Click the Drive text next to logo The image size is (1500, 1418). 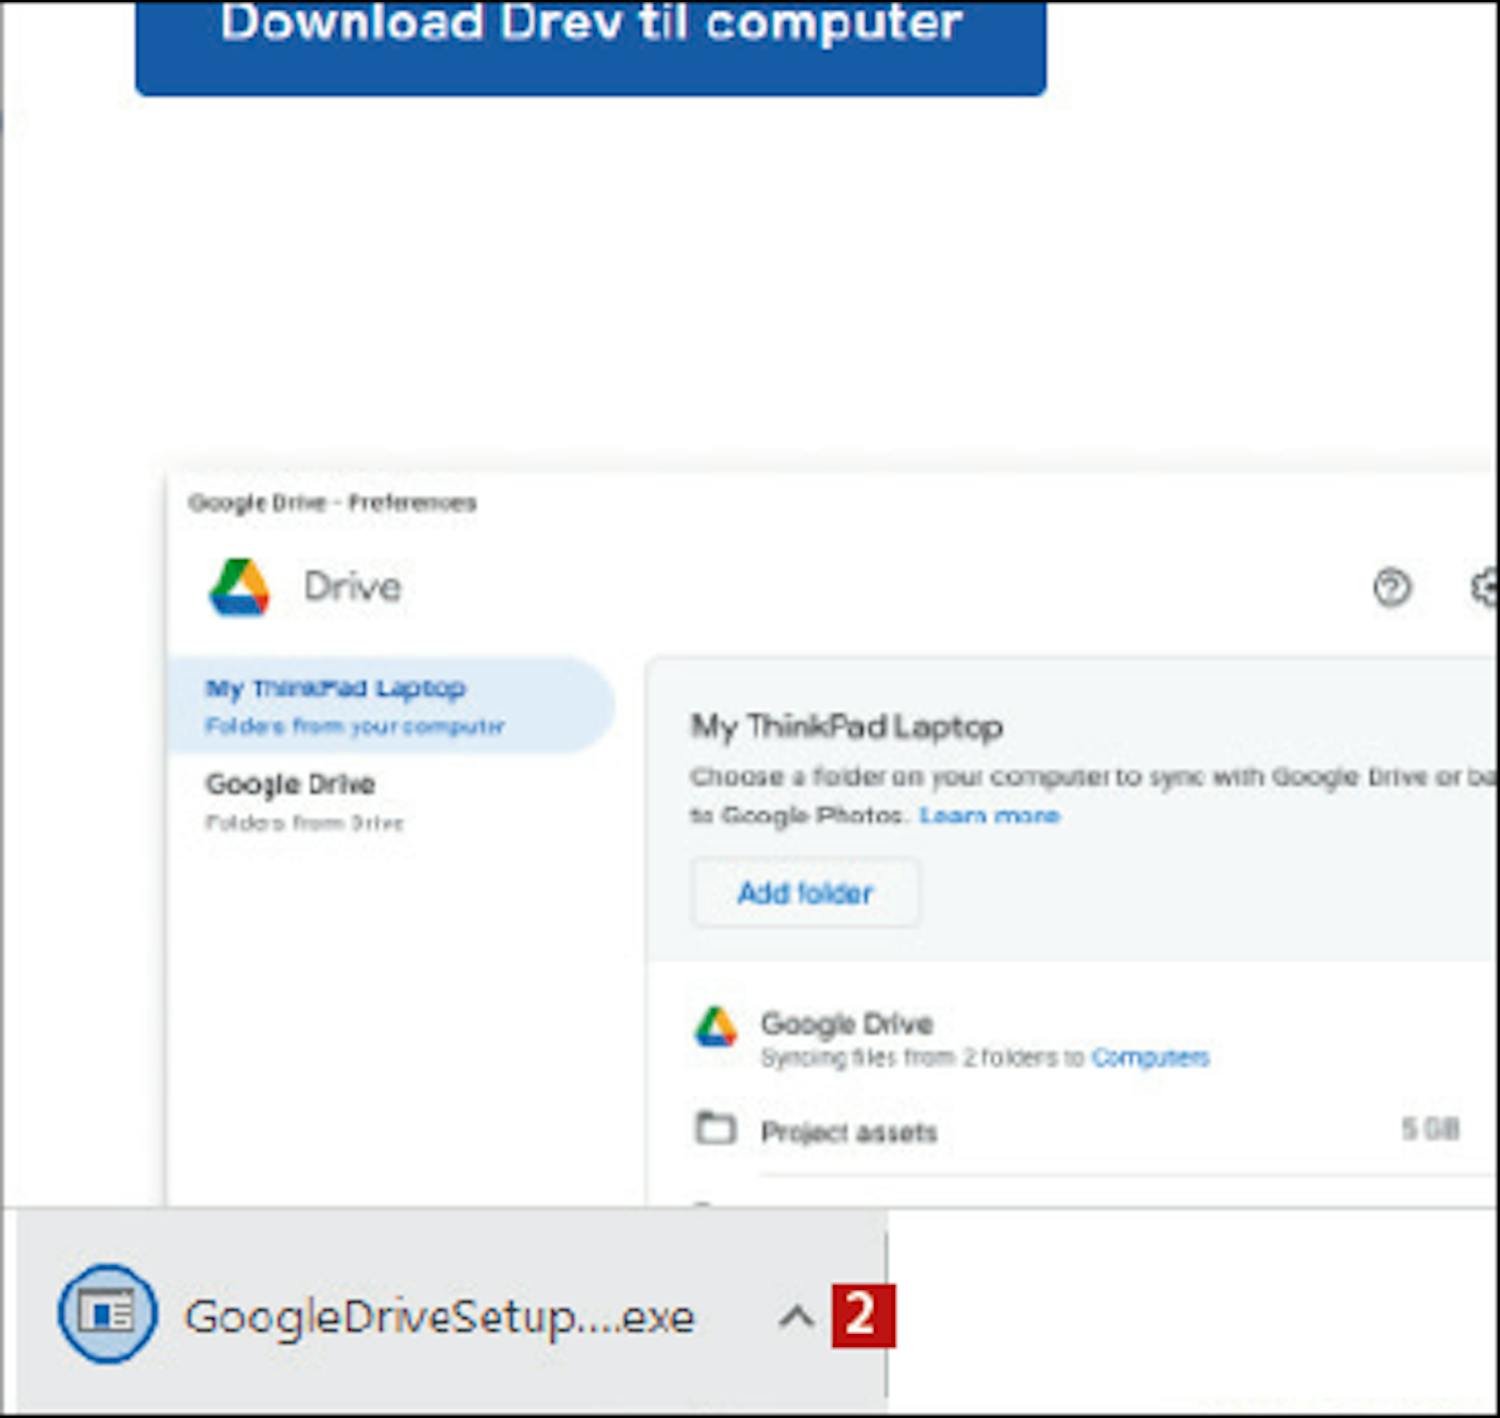coord(352,587)
